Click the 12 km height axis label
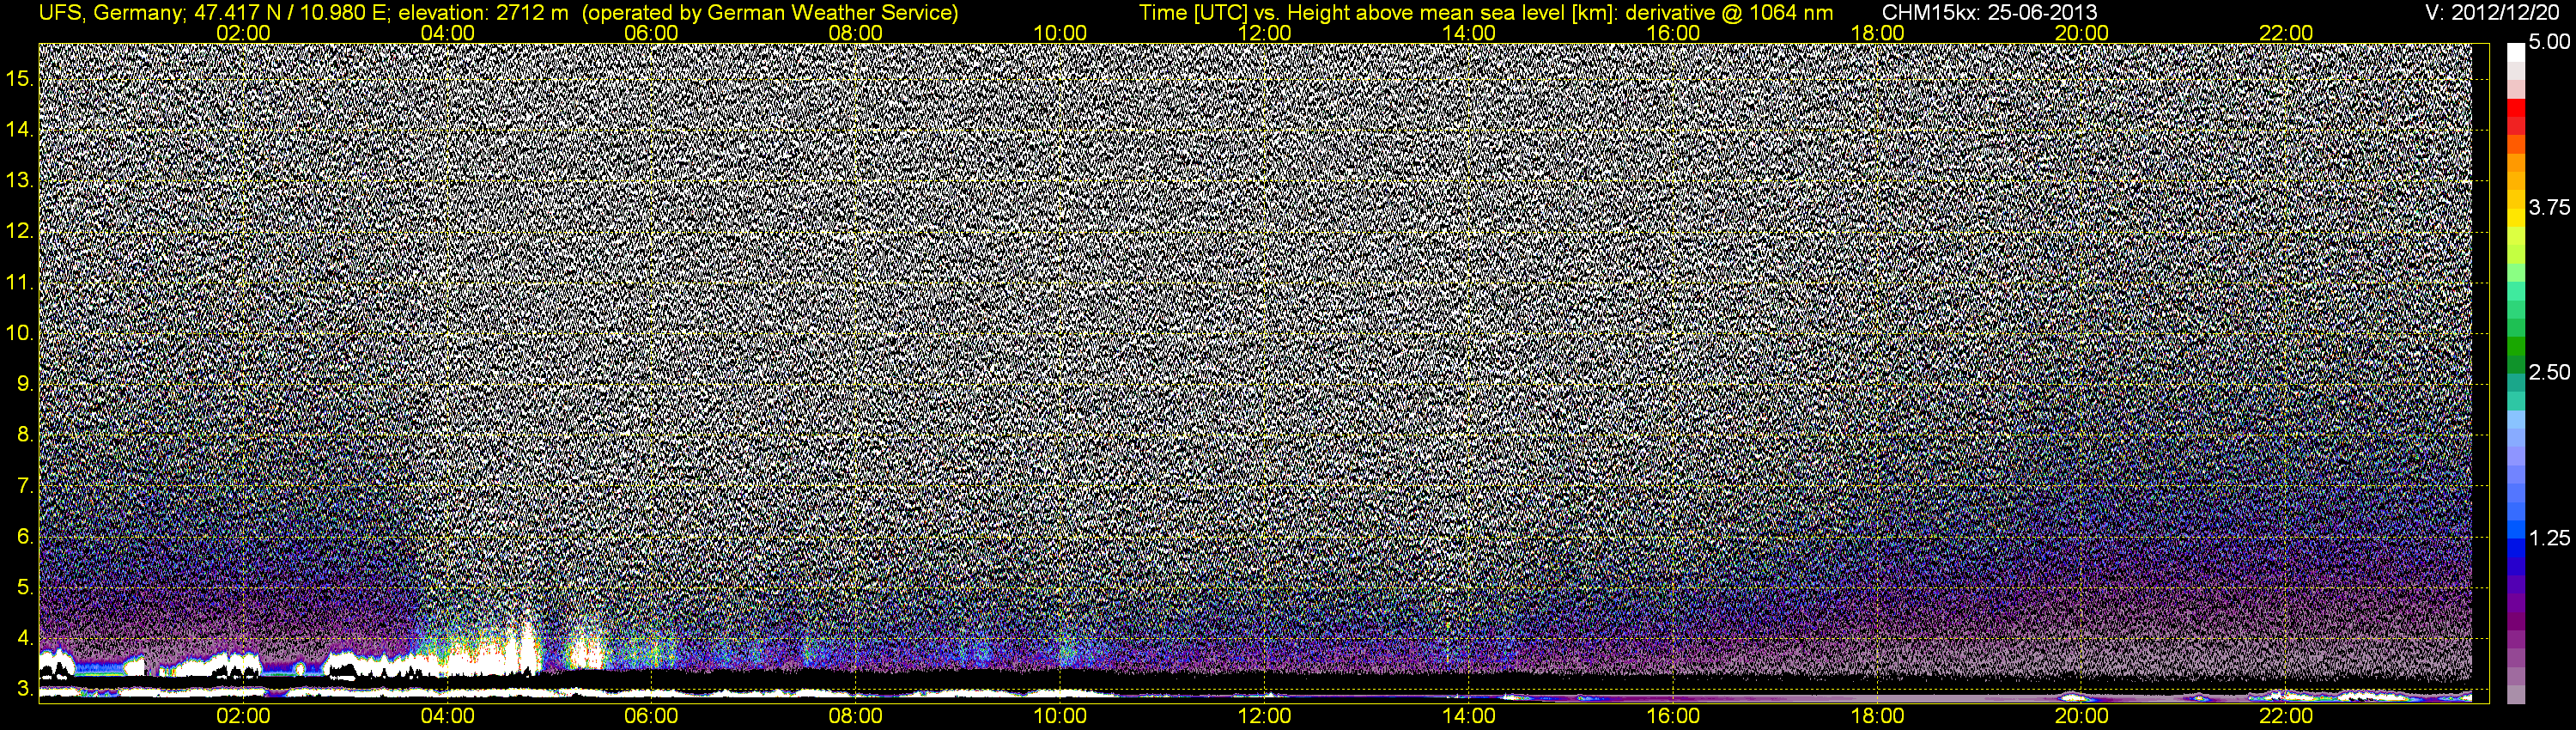The image size is (2576, 730). pos(20,231)
